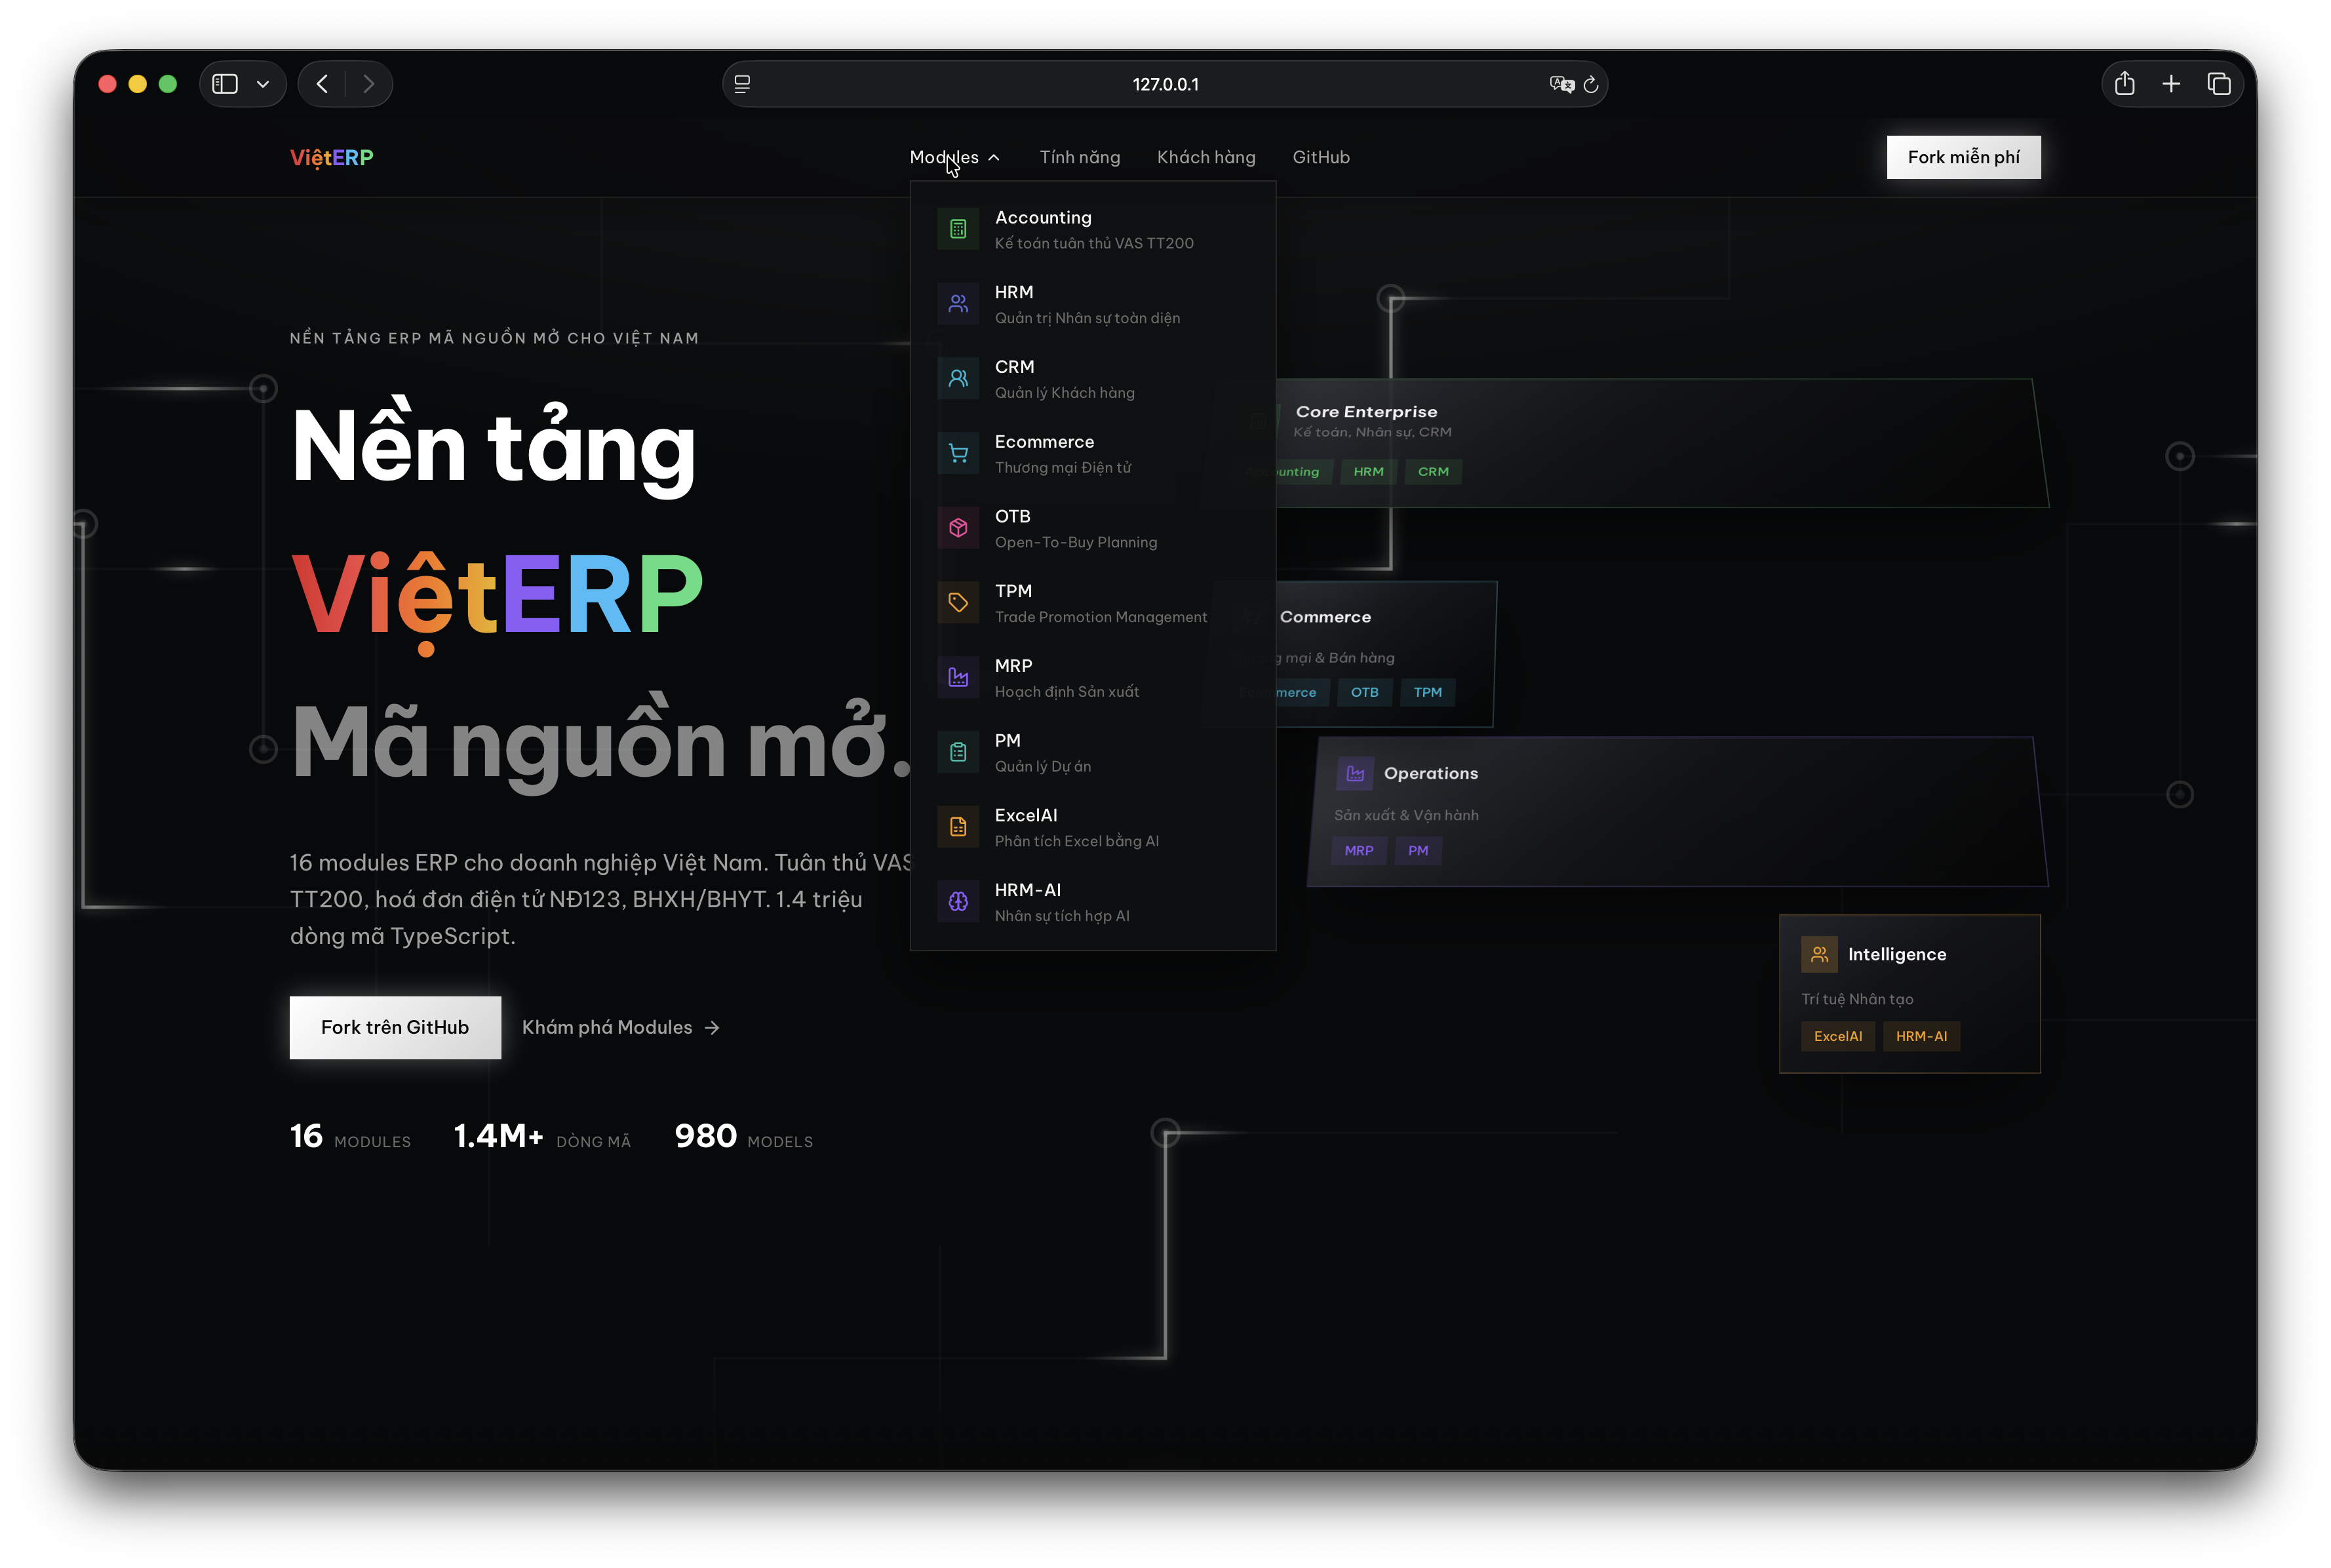Screen dimensions: 2331x1568
Task: Click the HRM people icon
Action: pos(958,304)
